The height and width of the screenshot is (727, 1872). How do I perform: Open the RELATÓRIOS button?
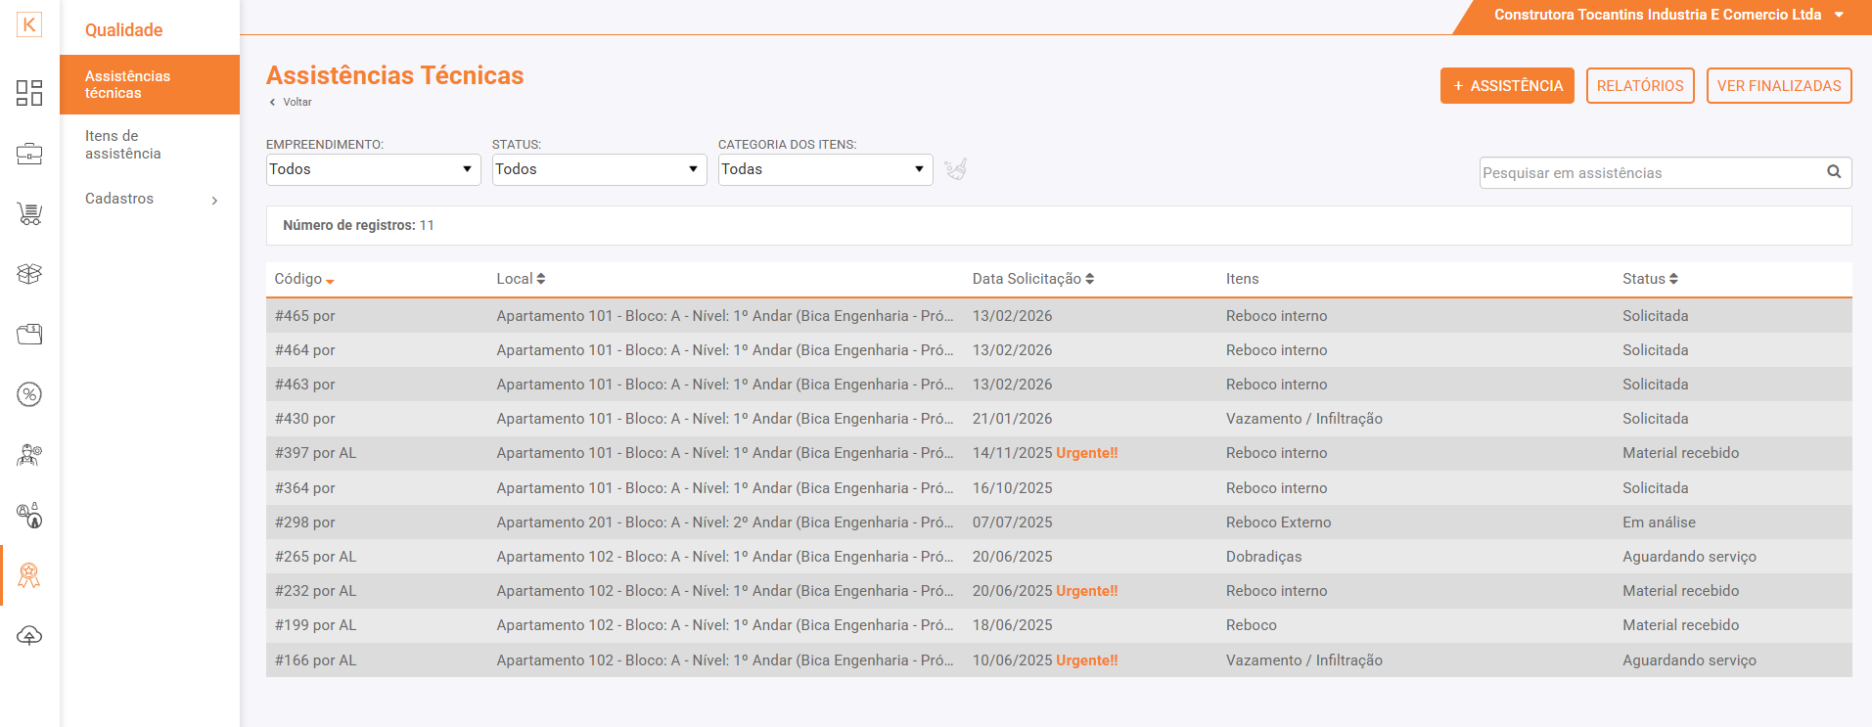click(1639, 86)
